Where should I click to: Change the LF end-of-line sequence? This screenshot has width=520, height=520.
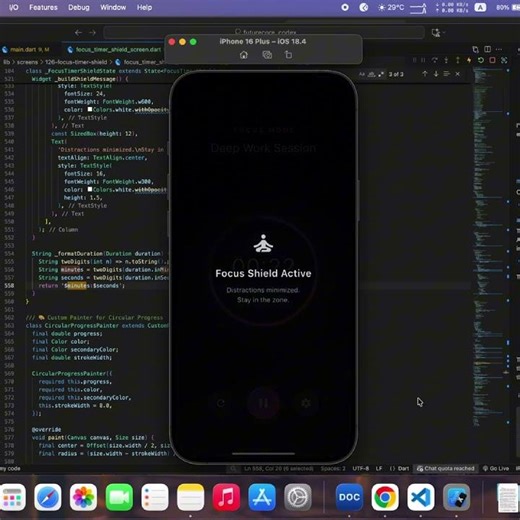[x=379, y=469]
